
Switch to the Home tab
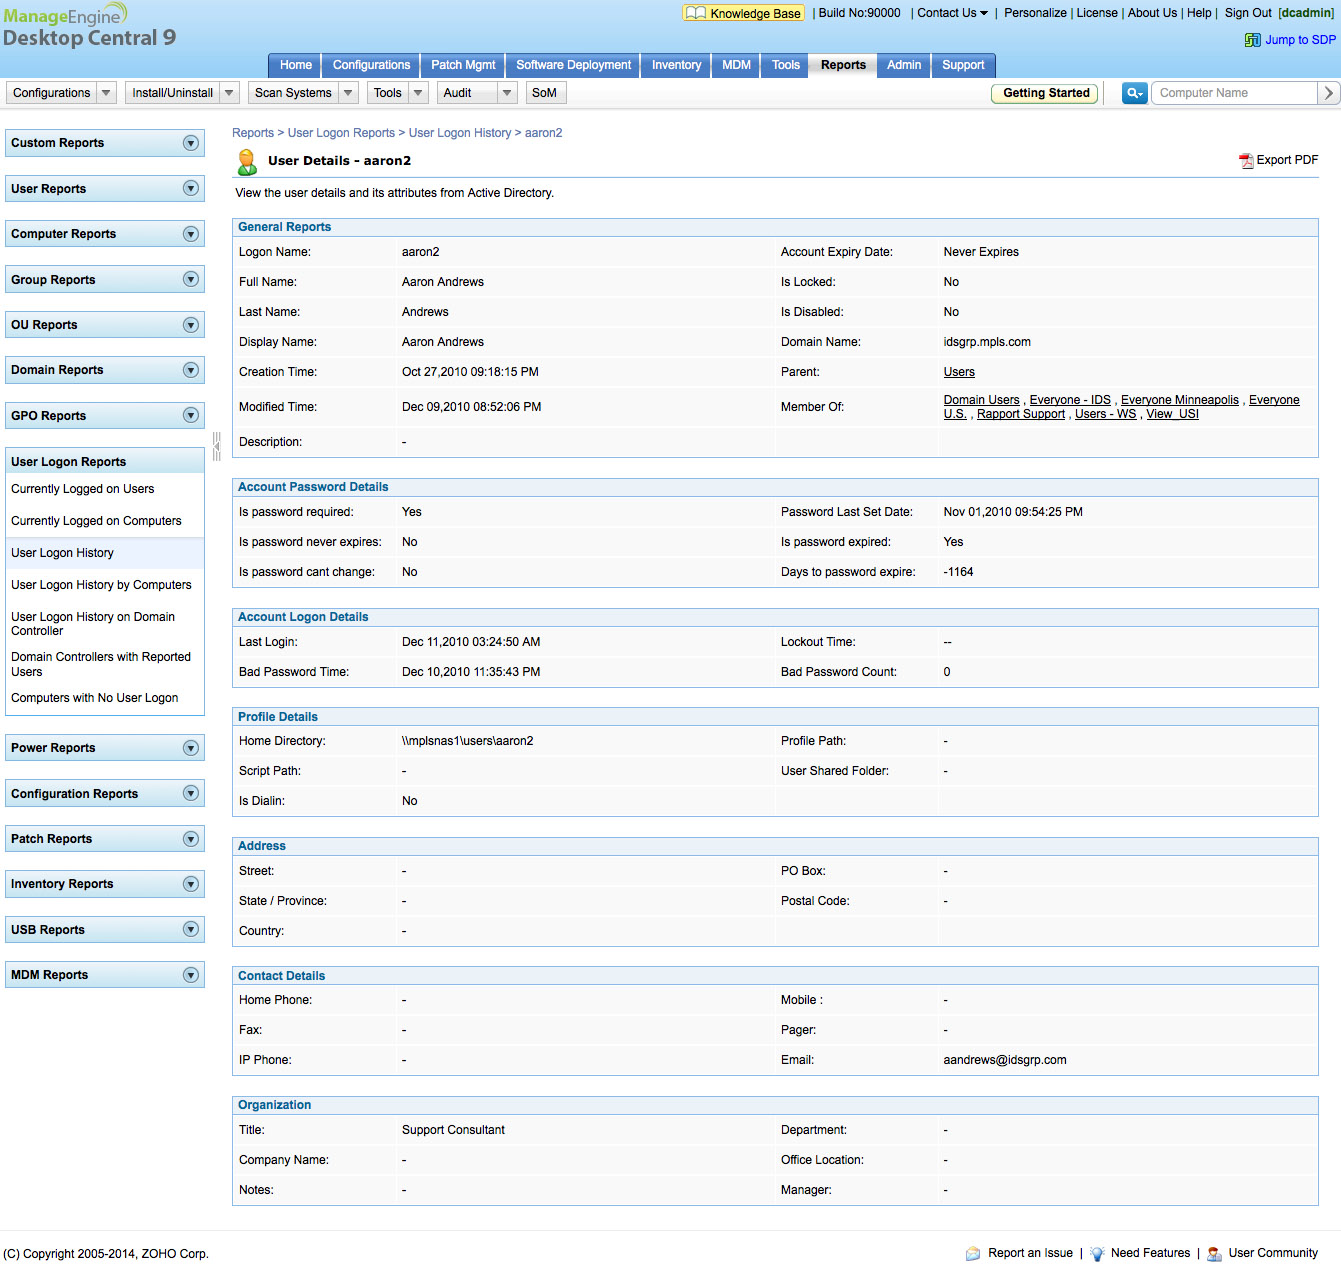point(295,65)
